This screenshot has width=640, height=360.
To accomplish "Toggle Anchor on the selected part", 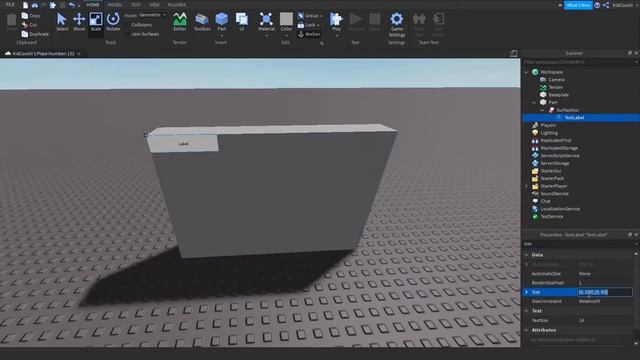I will pyautogui.click(x=309, y=34).
